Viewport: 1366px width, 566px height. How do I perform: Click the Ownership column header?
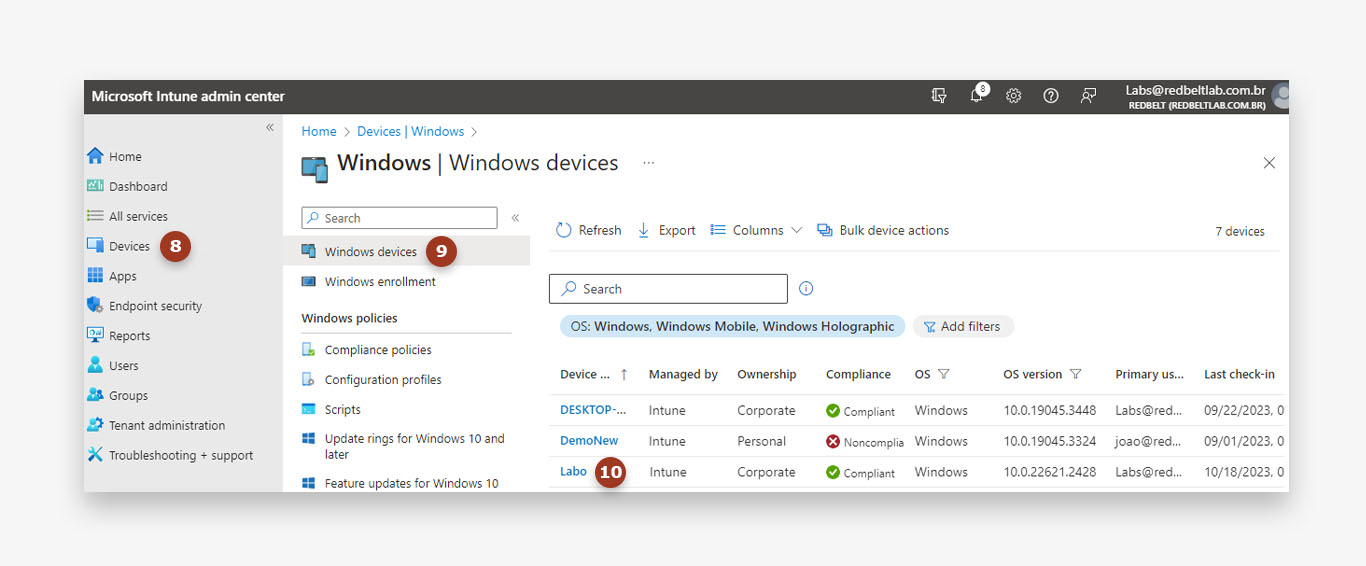tap(767, 374)
